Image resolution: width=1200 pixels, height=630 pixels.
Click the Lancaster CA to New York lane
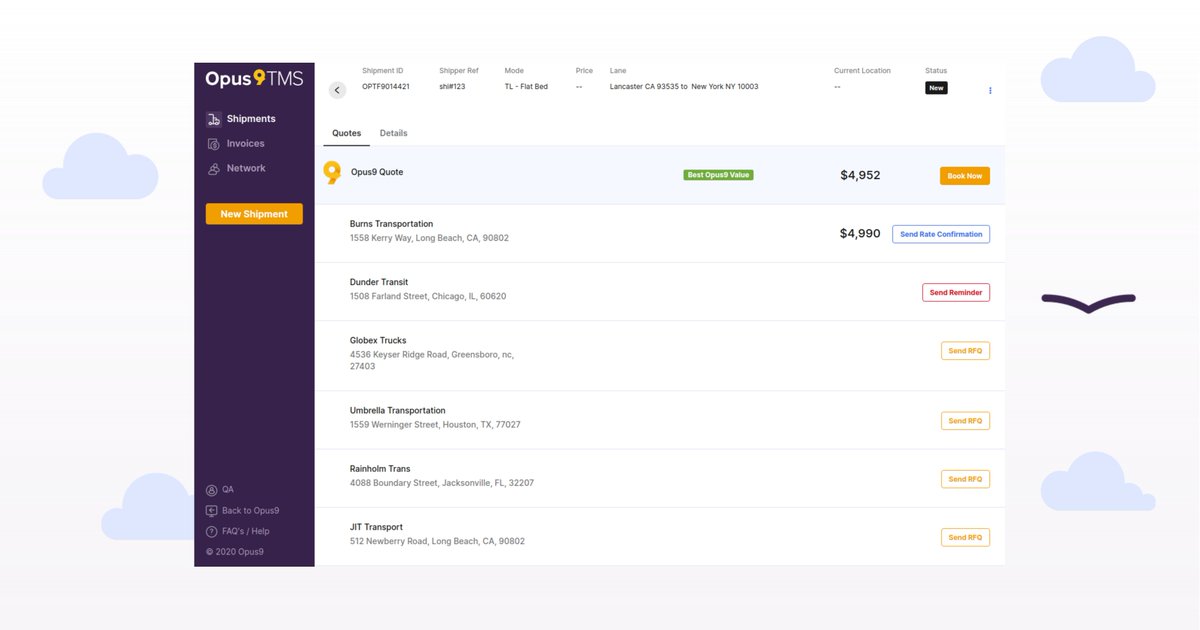pos(684,87)
